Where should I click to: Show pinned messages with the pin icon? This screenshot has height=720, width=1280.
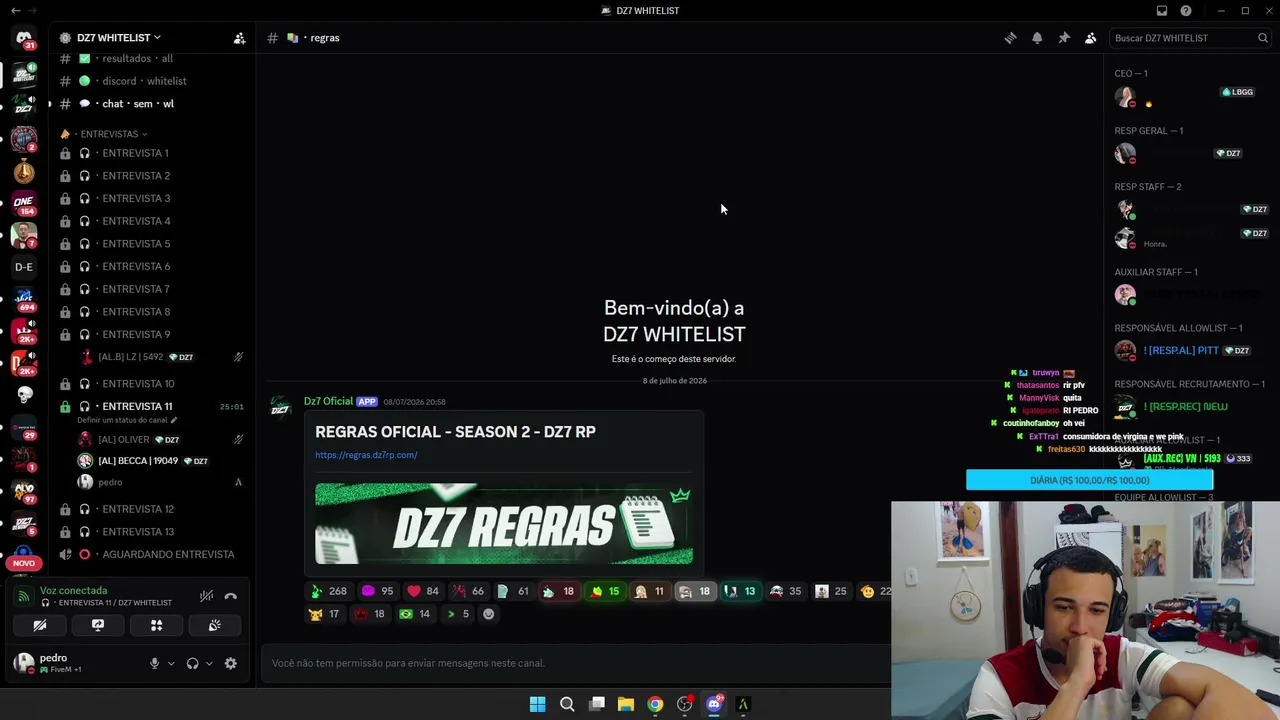pos(1064,38)
